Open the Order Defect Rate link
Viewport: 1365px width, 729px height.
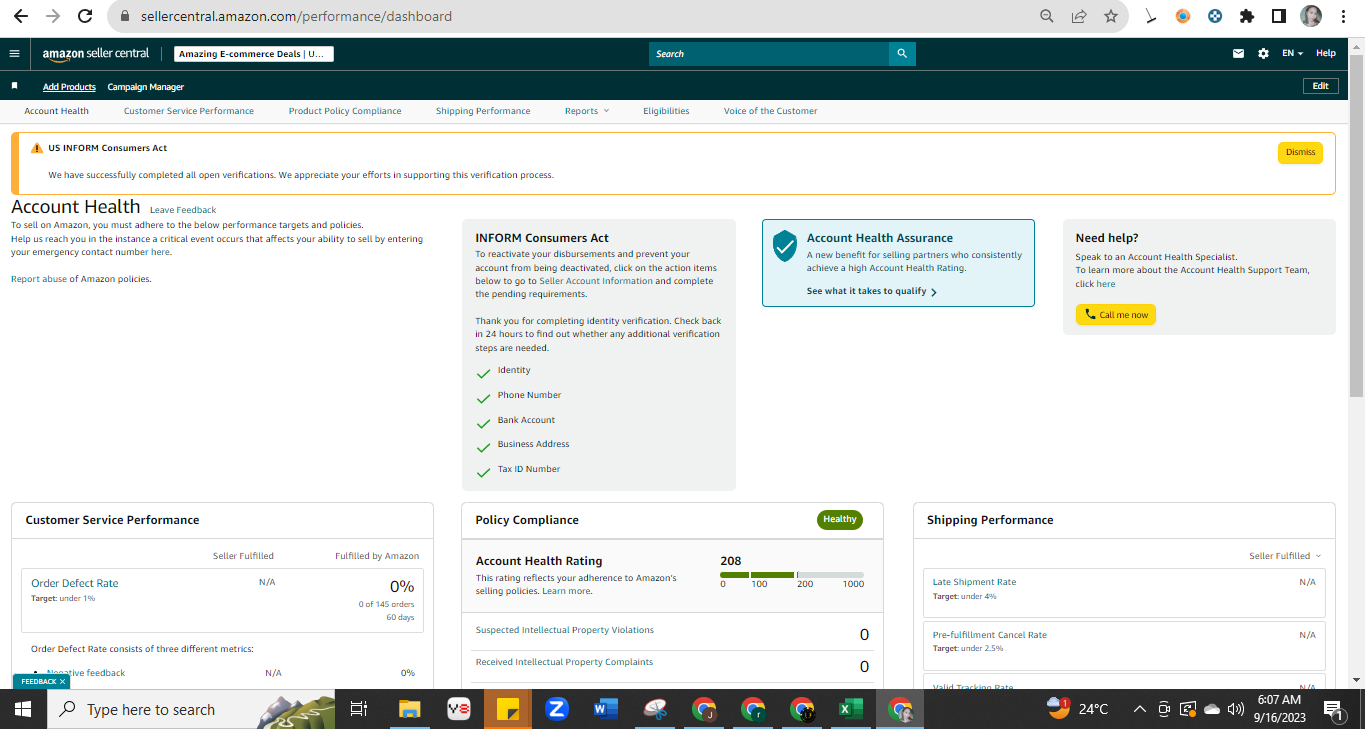pyautogui.click(x=75, y=583)
